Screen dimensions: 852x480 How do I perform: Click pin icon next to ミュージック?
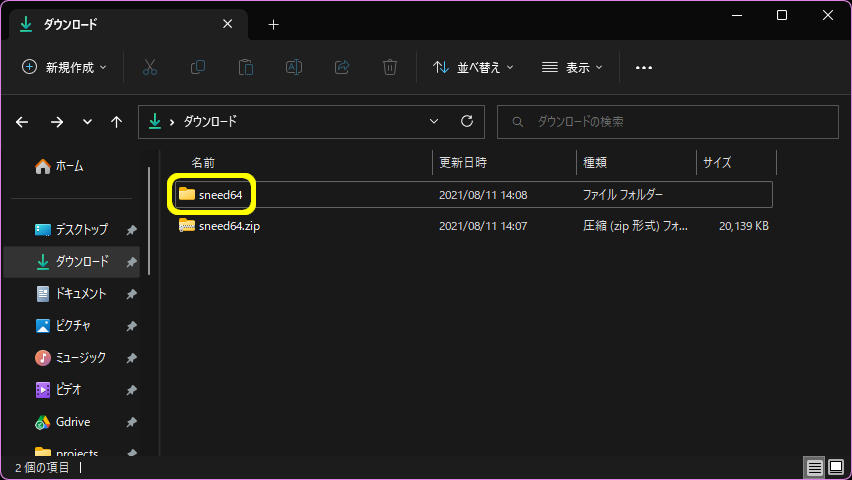131,358
